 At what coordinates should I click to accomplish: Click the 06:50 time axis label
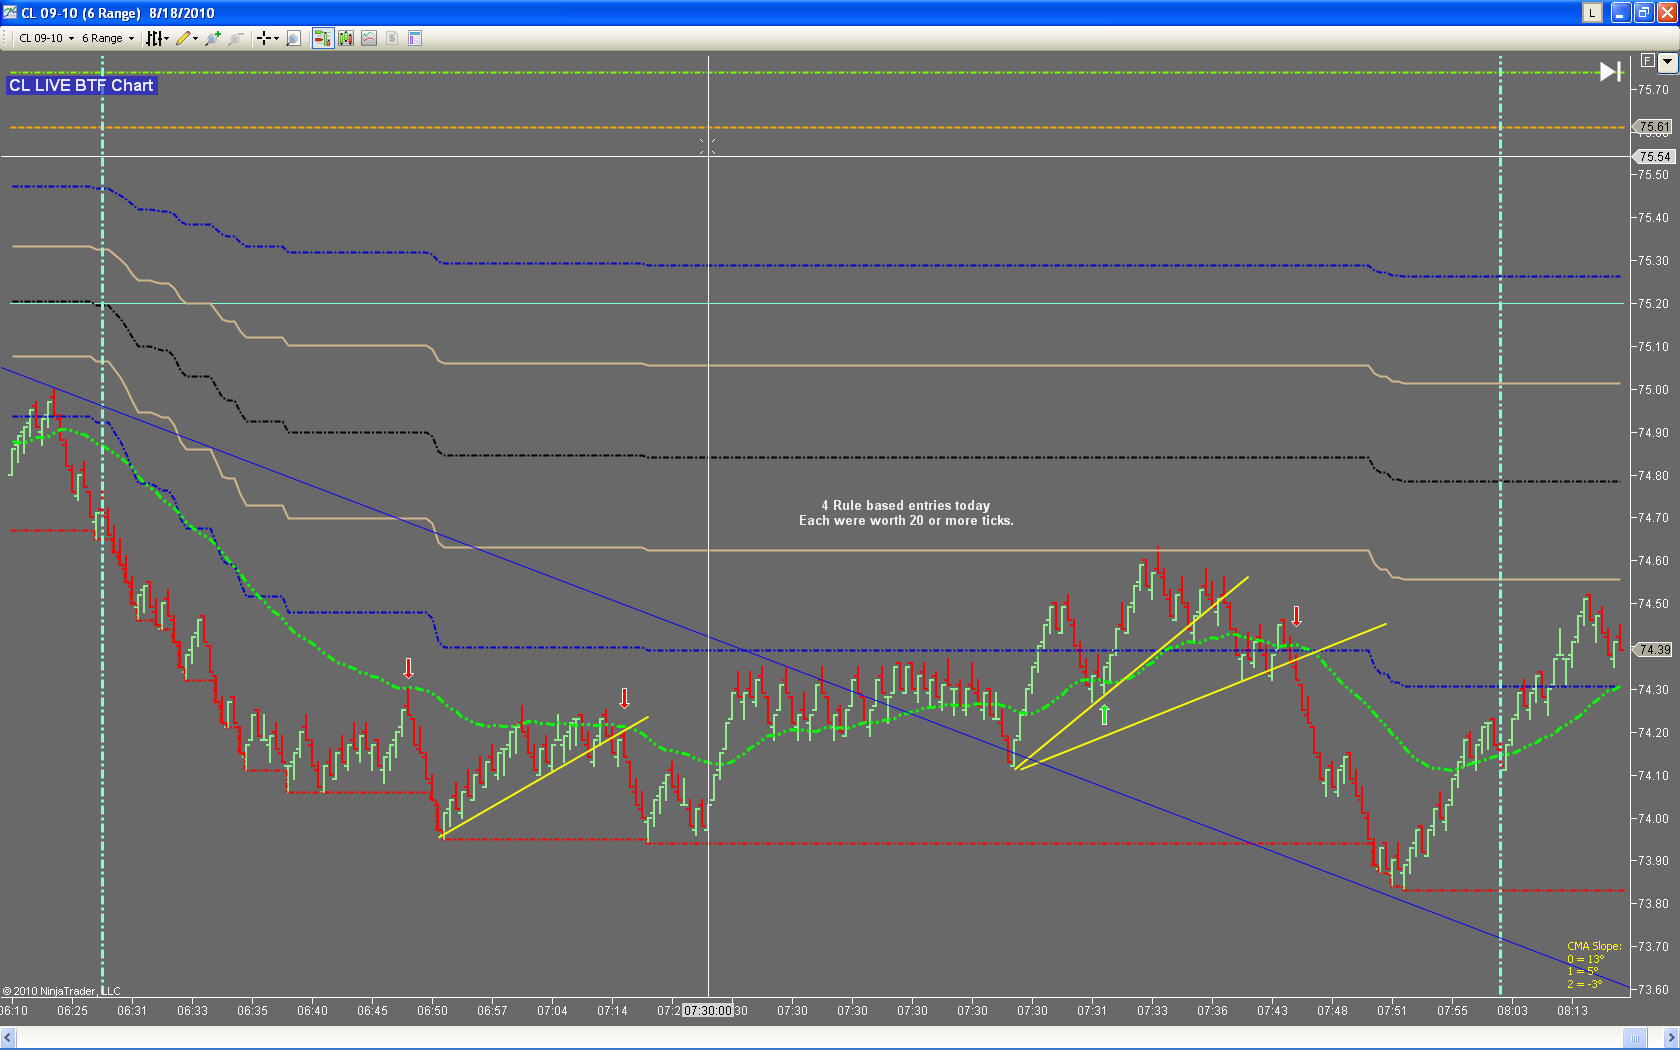[432, 1011]
